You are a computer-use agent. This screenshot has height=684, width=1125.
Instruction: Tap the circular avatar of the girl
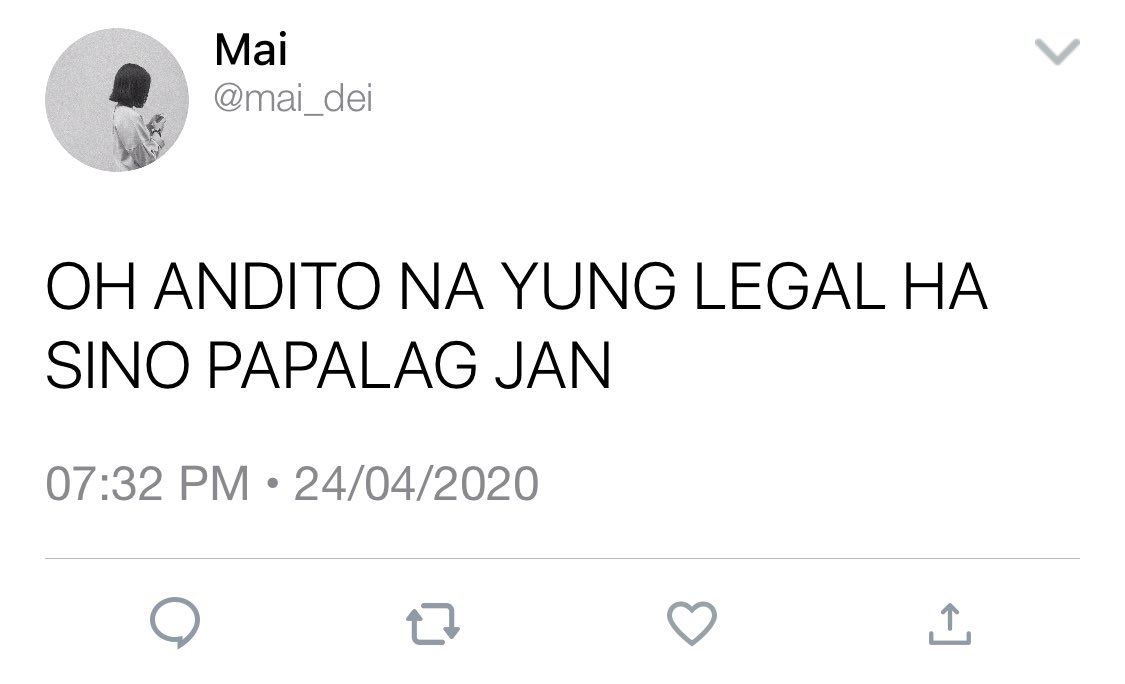point(117,100)
